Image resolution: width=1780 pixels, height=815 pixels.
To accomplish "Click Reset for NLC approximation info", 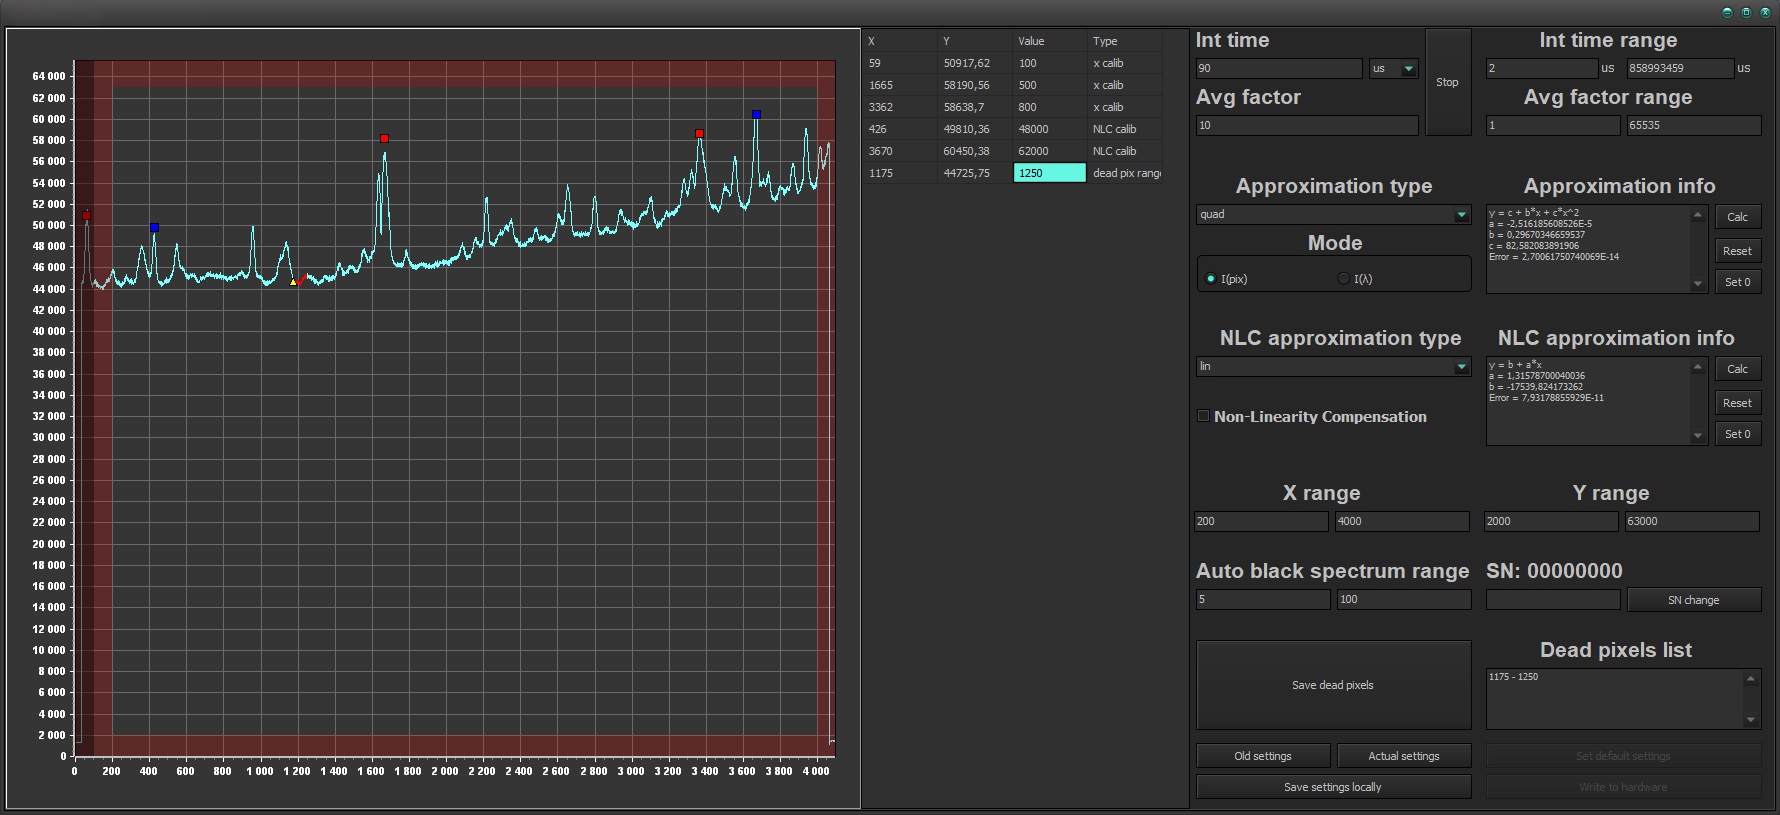I will tap(1737, 403).
